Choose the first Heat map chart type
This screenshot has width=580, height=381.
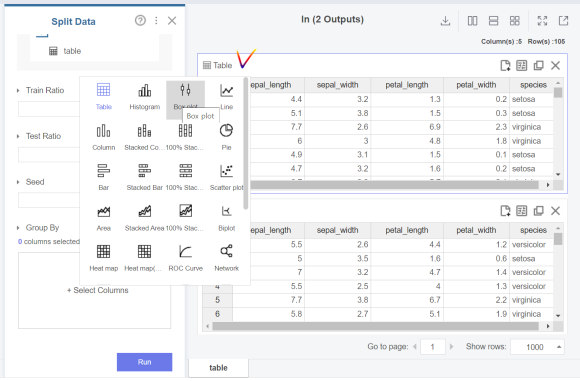(103, 258)
